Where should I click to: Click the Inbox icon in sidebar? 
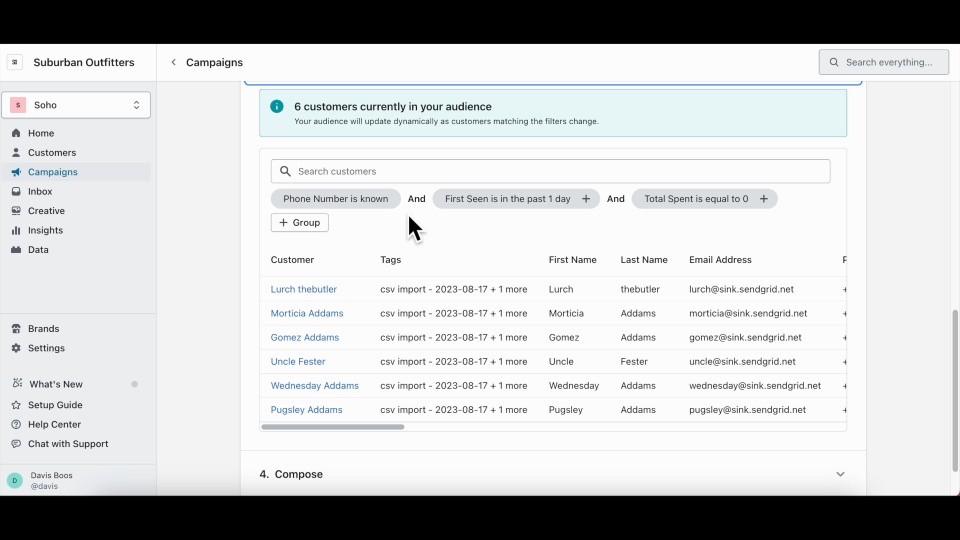click(16, 192)
